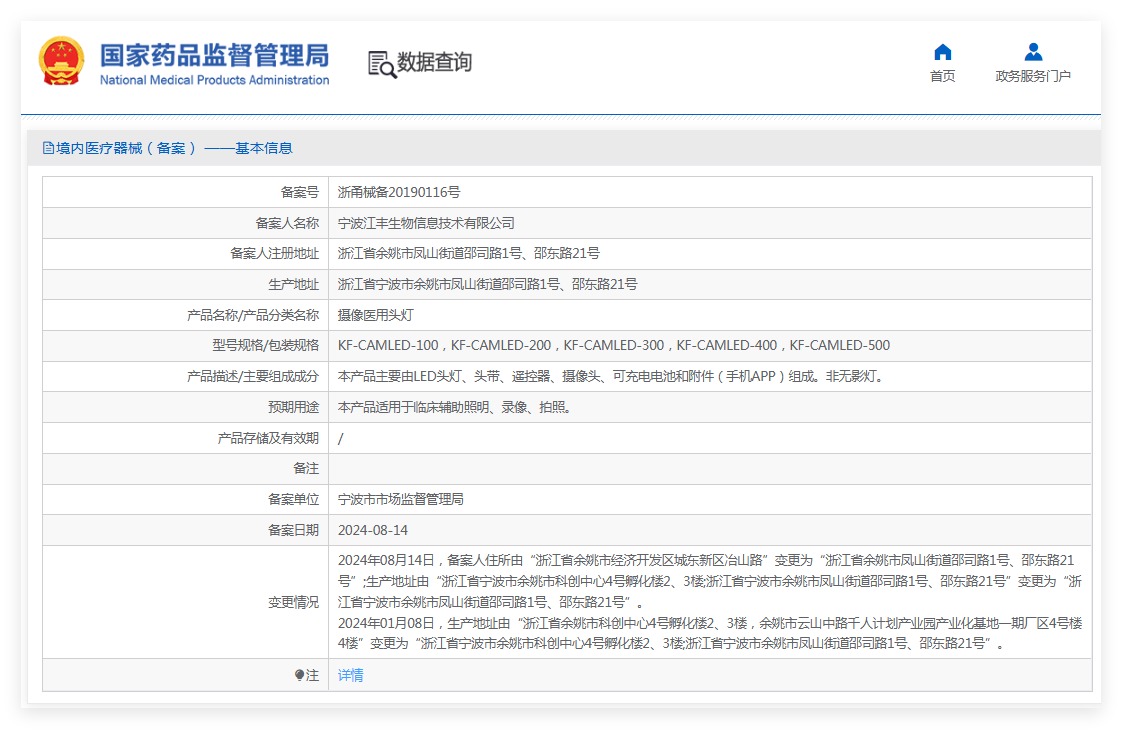Click the 境内医疗器械（备案）header text
This screenshot has width=1122, height=729.
point(126,148)
